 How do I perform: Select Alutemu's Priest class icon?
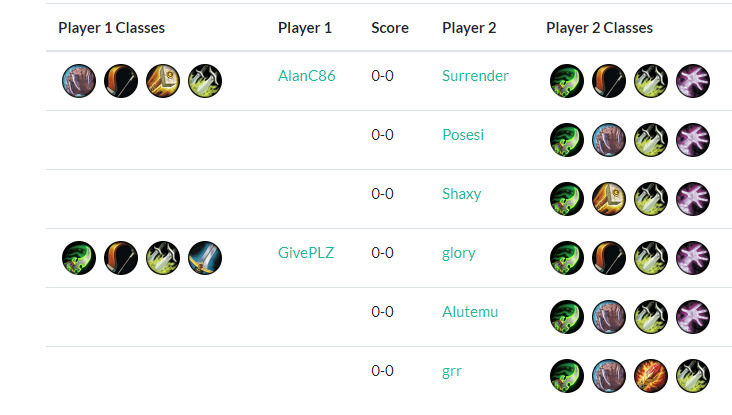click(693, 317)
